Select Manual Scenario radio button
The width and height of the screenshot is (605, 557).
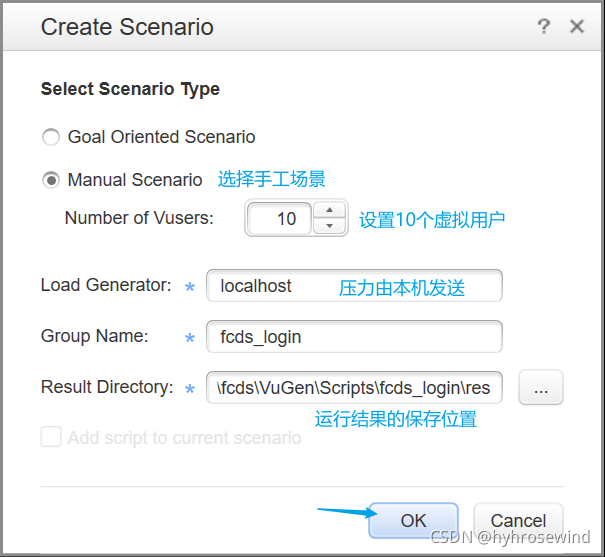pyautogui.click(x=51, y=180)
